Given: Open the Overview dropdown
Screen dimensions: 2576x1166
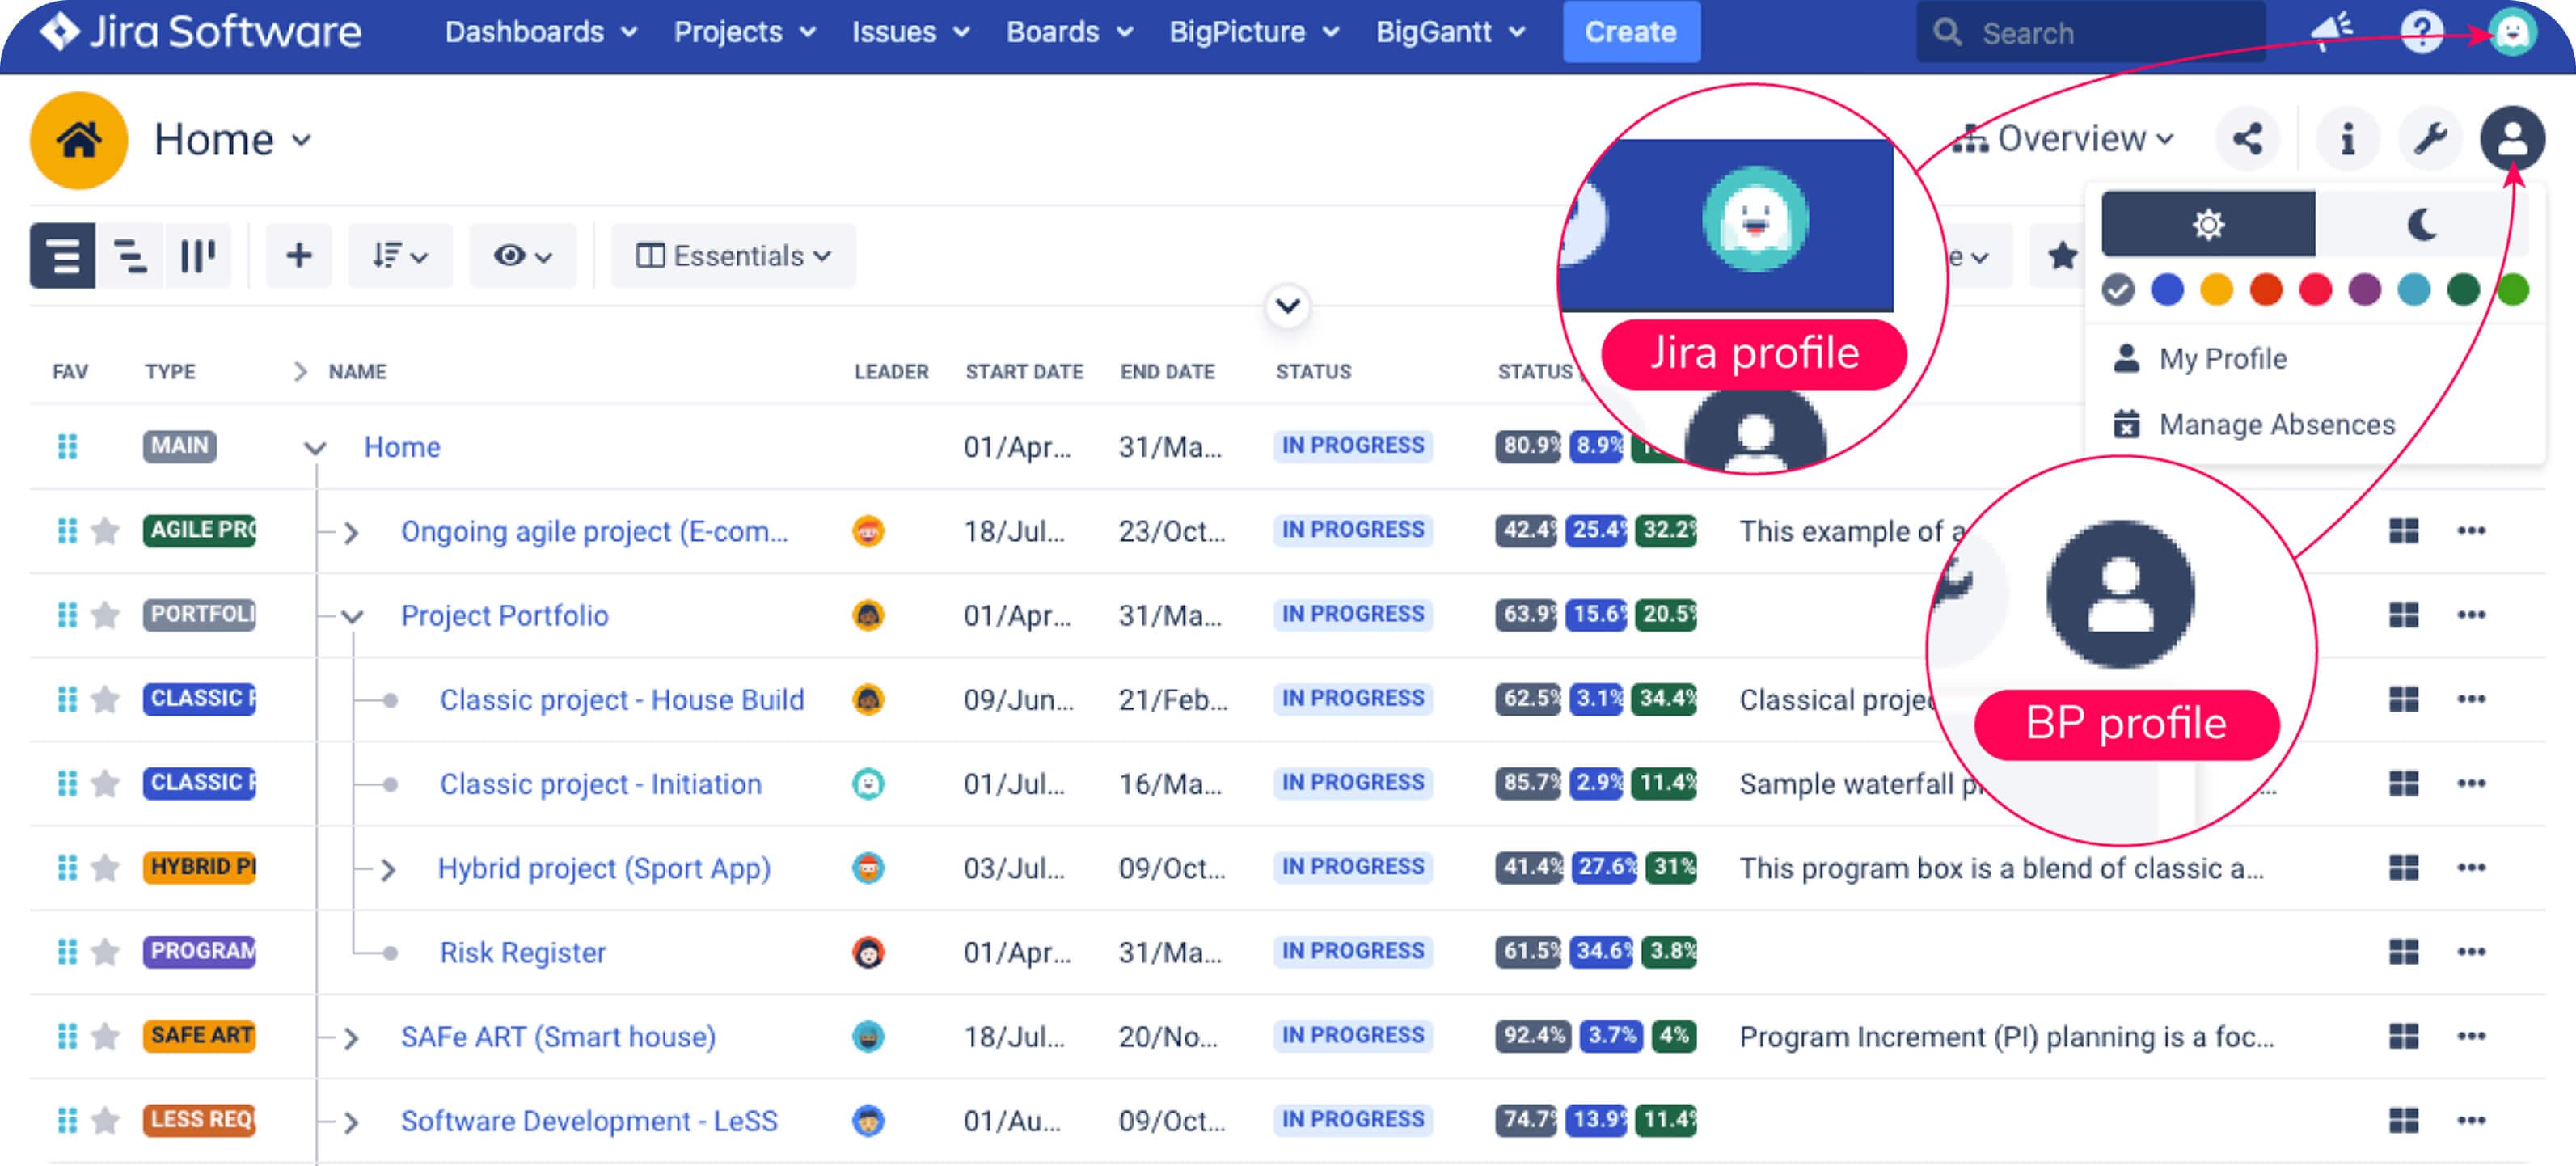Looking at the screenshot, I should pos(2062,138).
